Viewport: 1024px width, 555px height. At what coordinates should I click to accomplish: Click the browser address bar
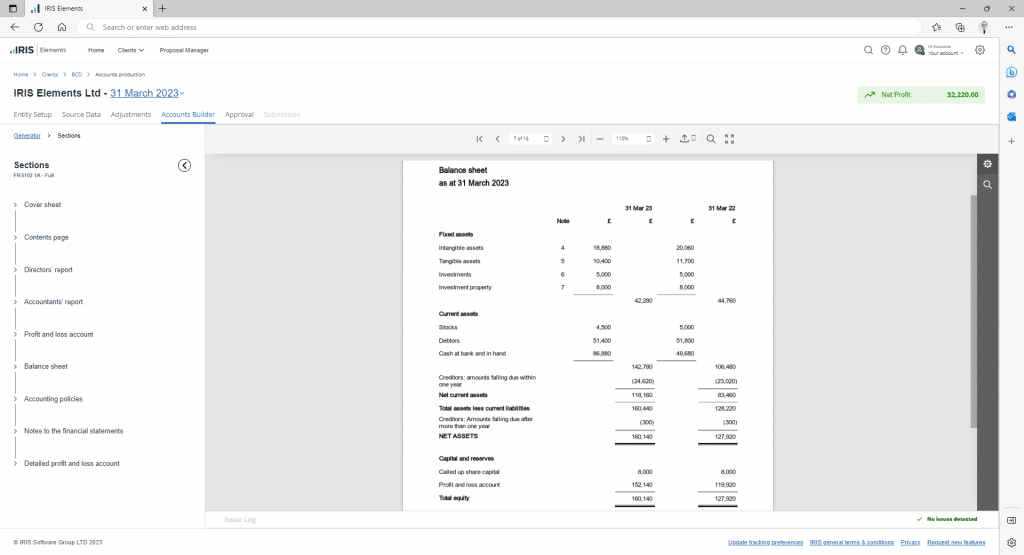pos(500,27)
